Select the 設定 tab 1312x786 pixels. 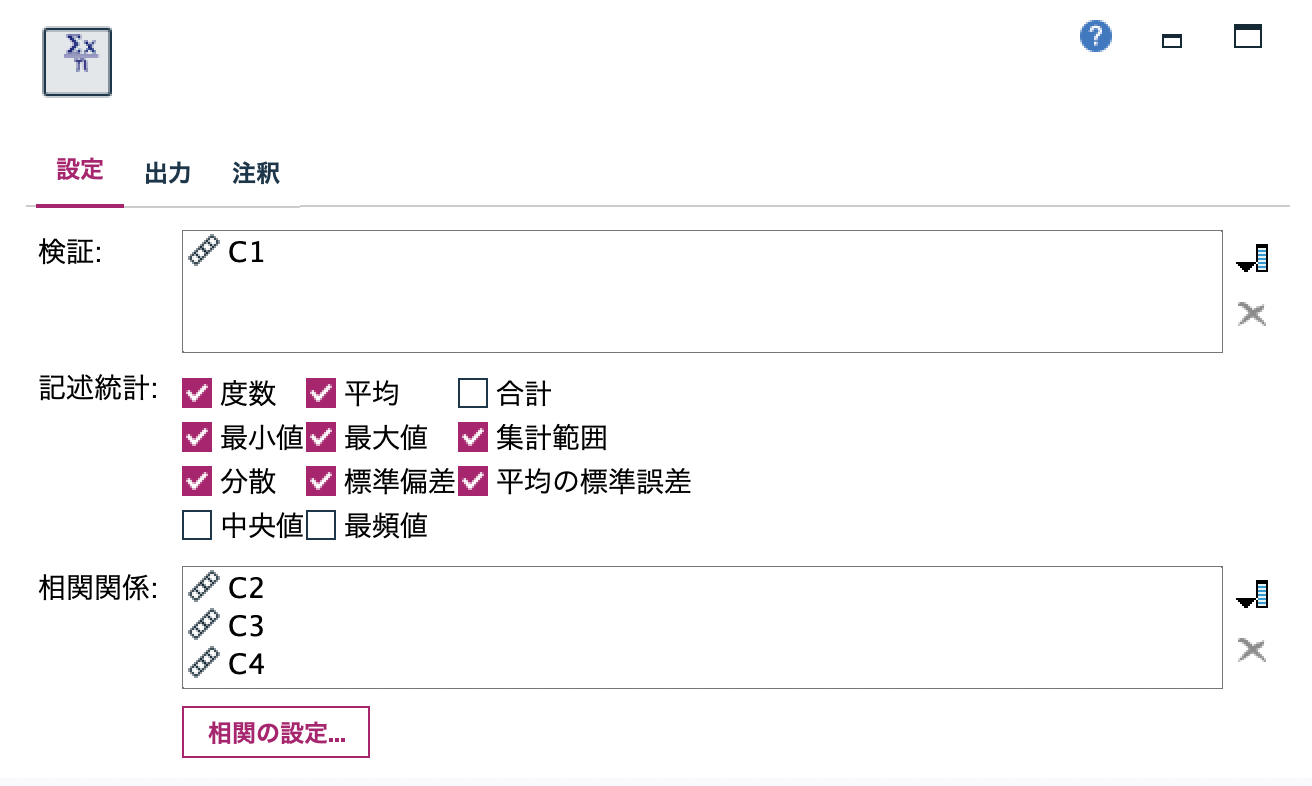point(80,172)
